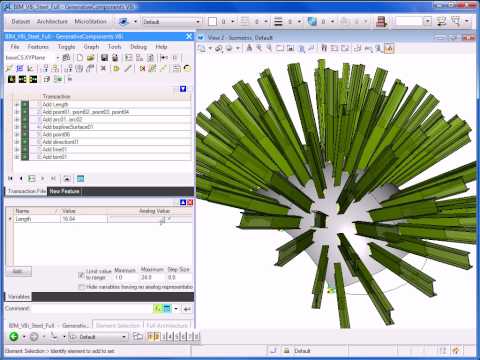The image size is (480, 360).
Task: Open the Dataset menu in top bar
Action: pos(20,21)
